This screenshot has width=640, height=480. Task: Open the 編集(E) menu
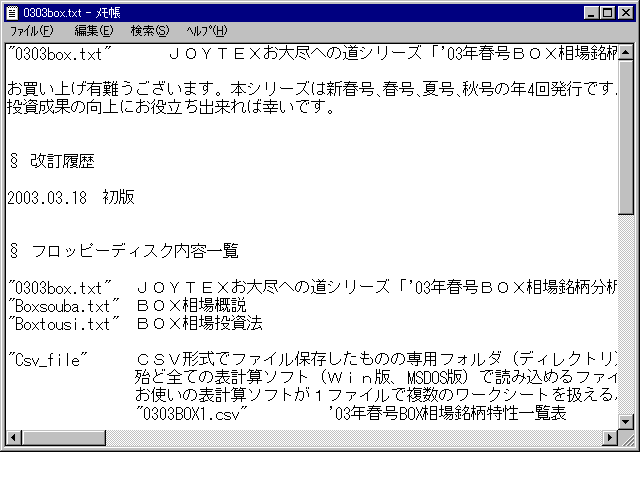(93, 31)
